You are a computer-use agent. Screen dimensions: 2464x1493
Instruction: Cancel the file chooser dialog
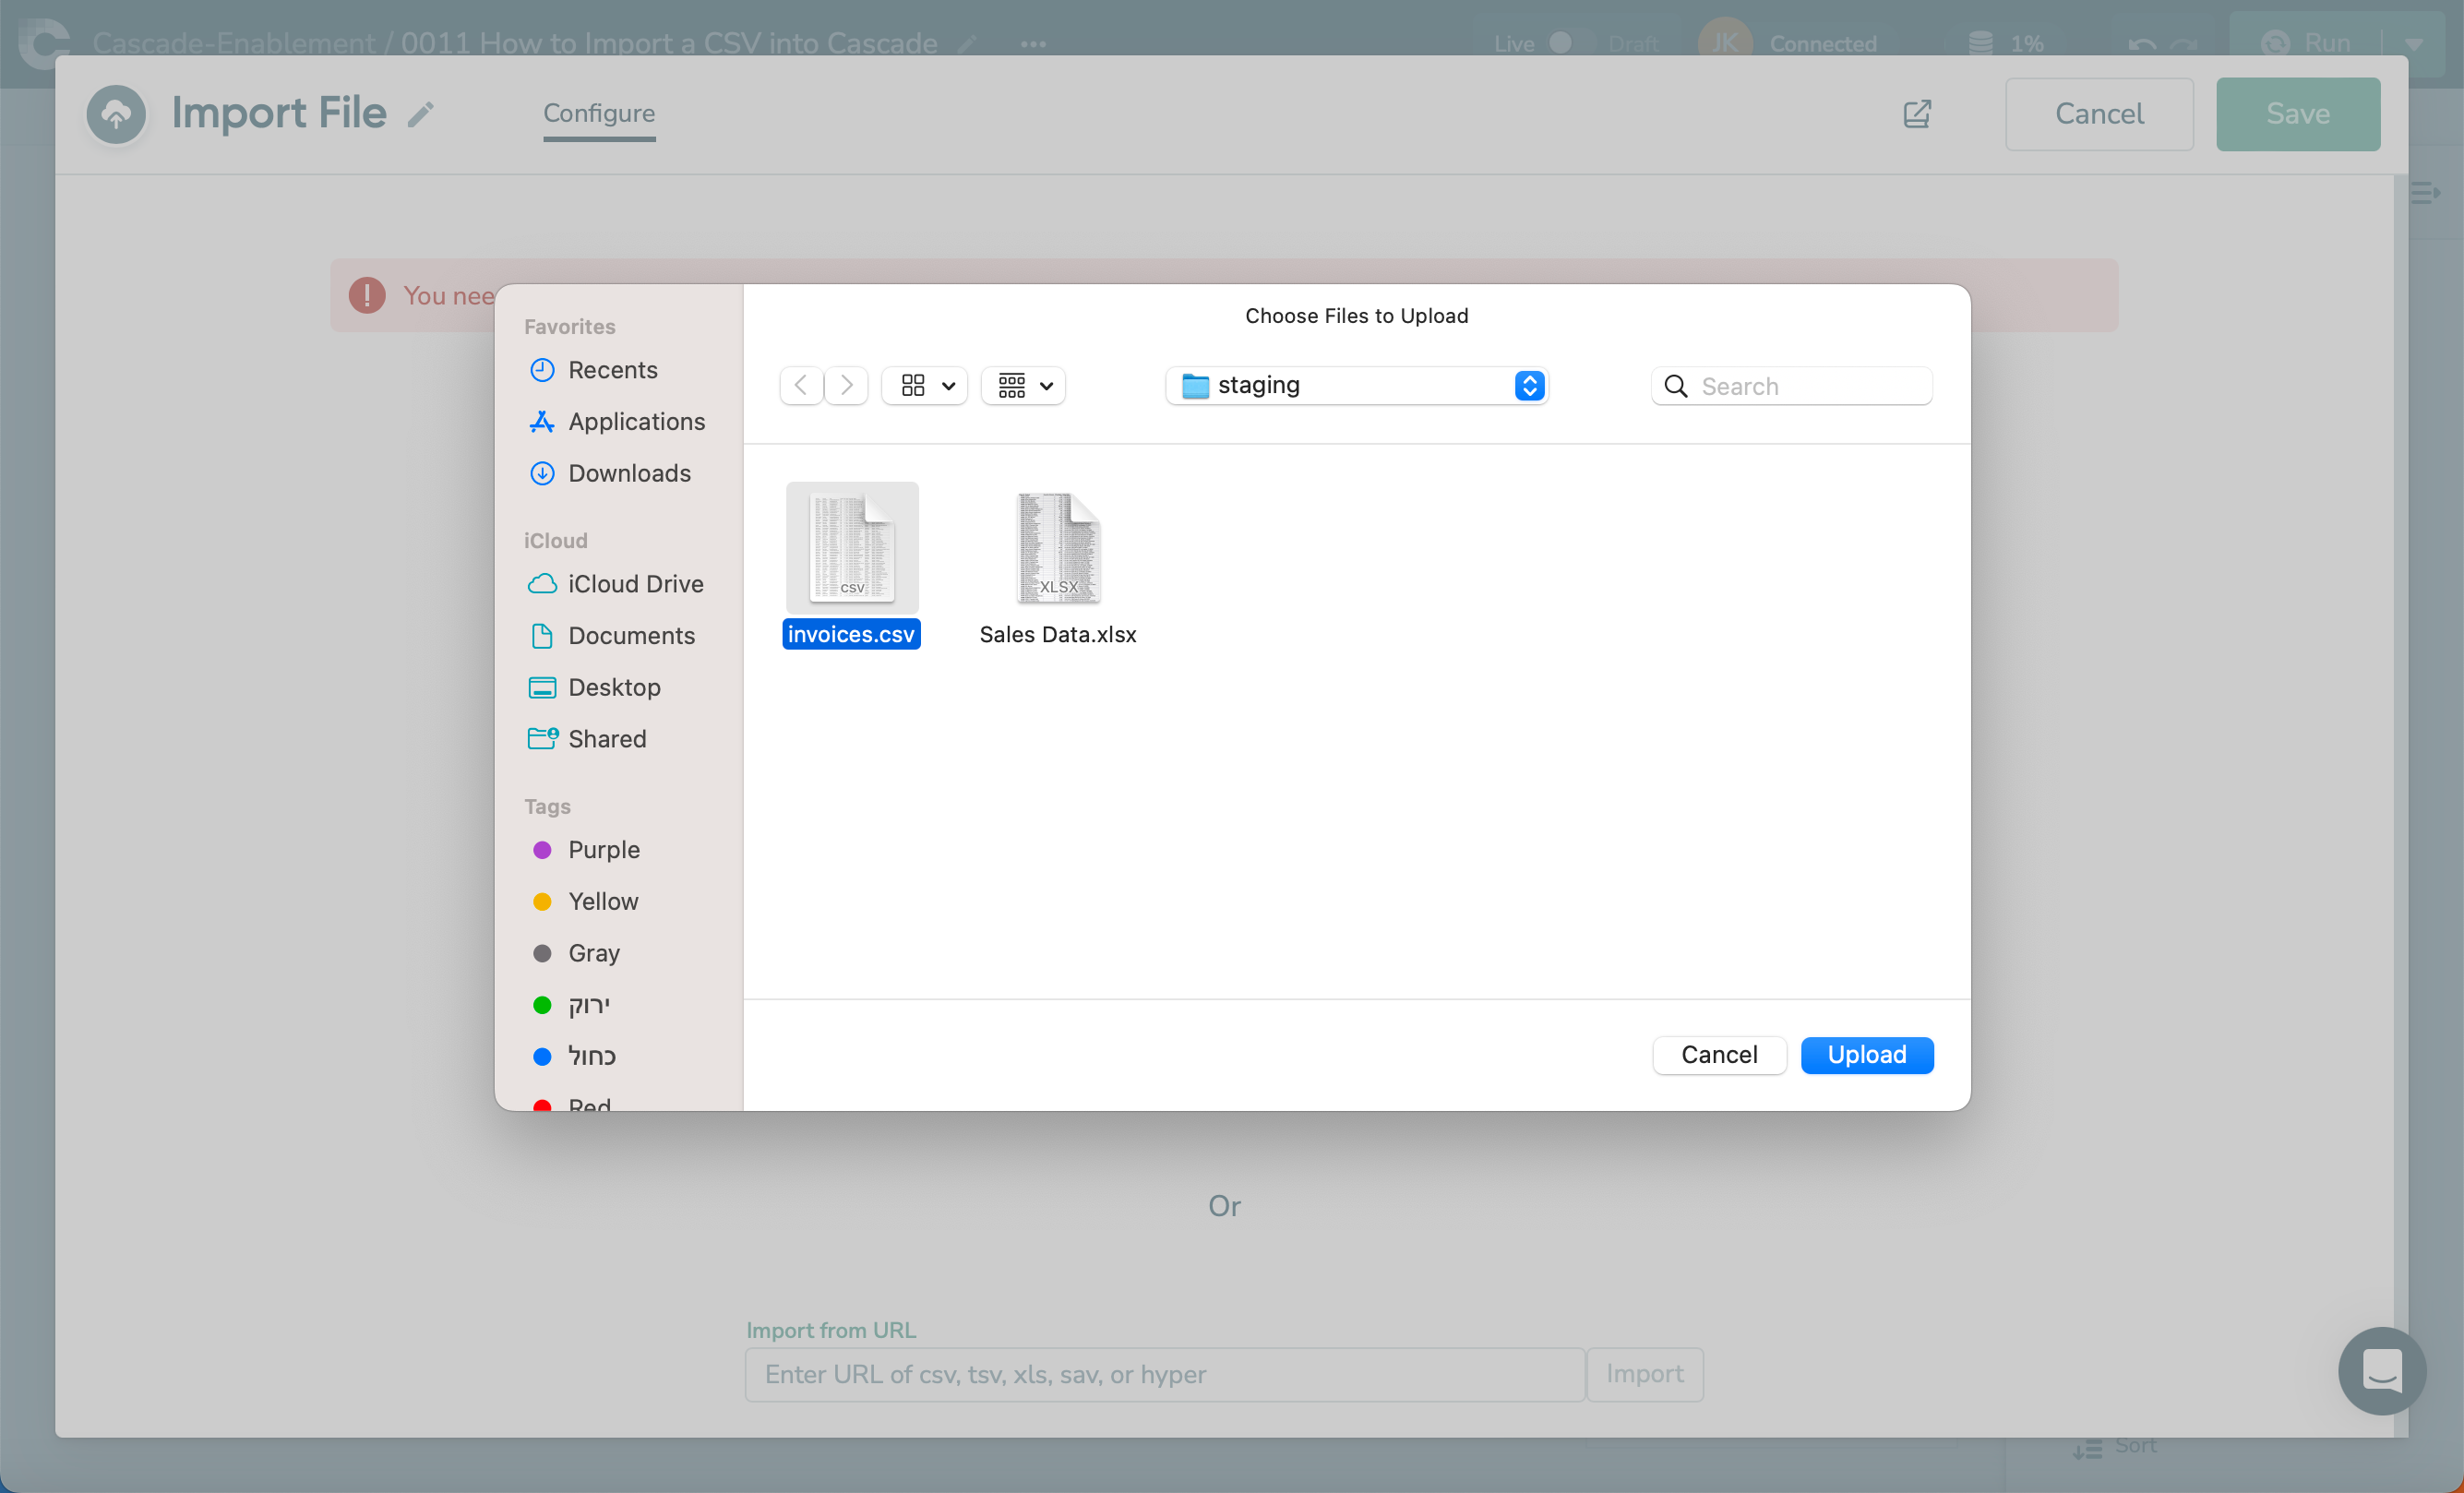tap(1718, 1055)
